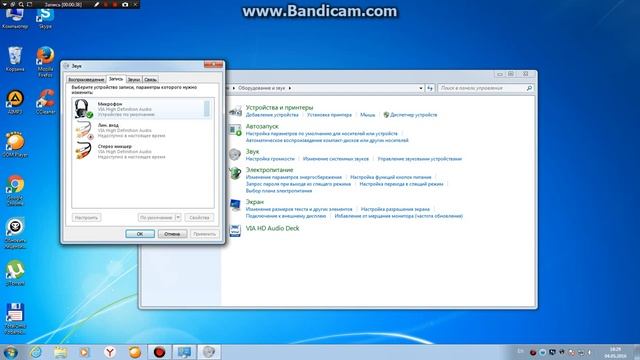The height and width of the screenshot is (360, 640).
Task: Open Windows Explorer folder icon in taskbar
Action: [x=60, y=352]
